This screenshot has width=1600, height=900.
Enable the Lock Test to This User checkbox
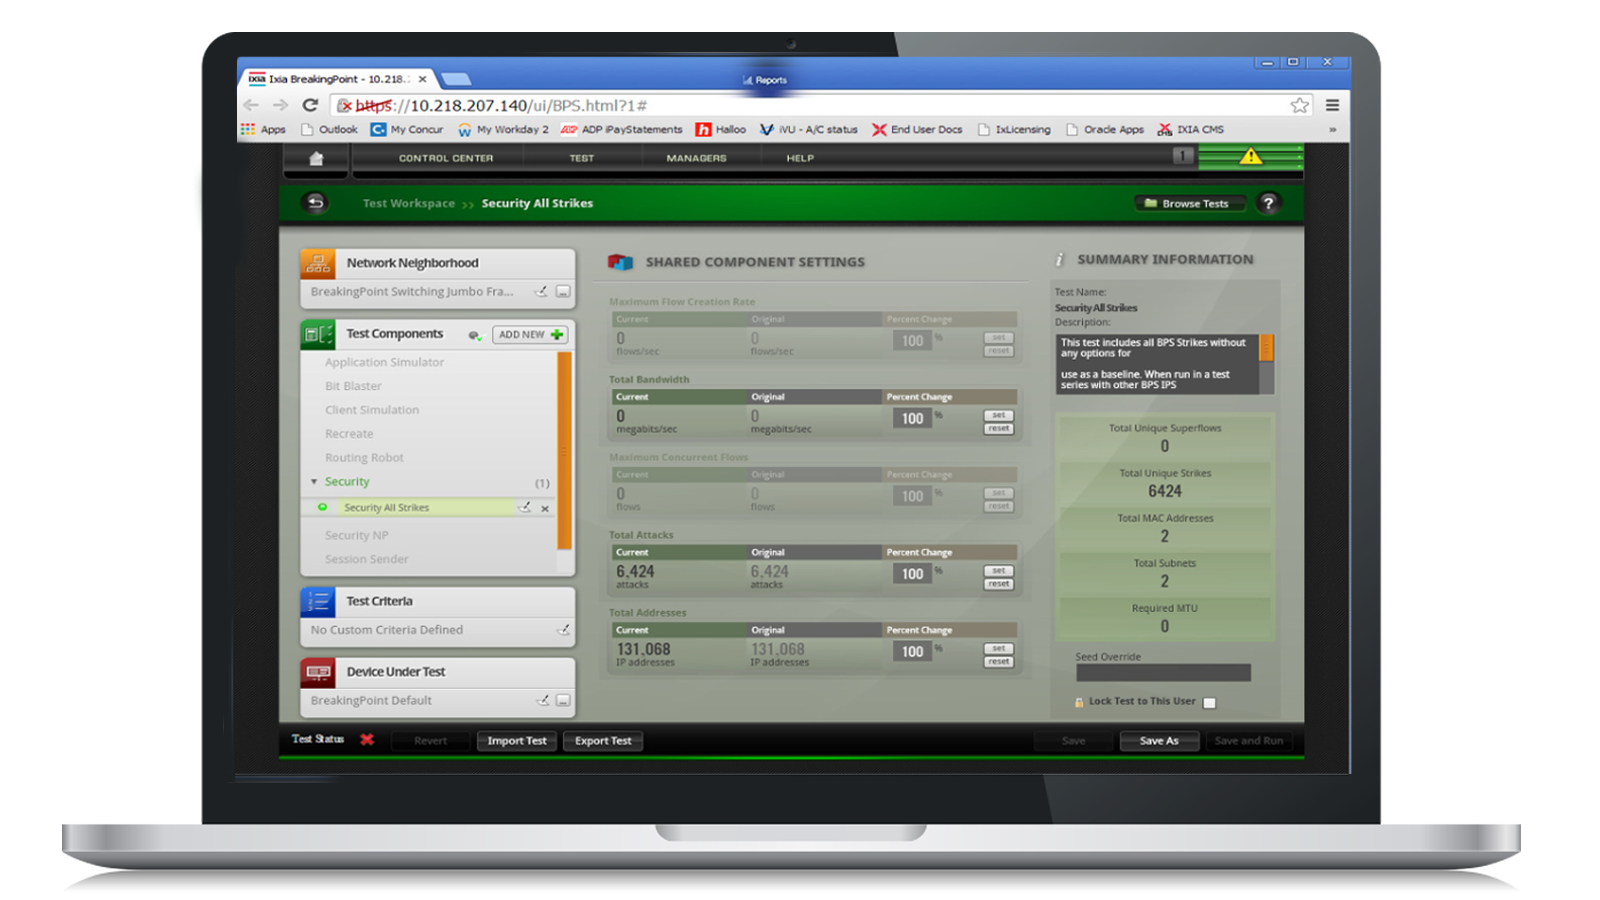tap(1209, 703)
